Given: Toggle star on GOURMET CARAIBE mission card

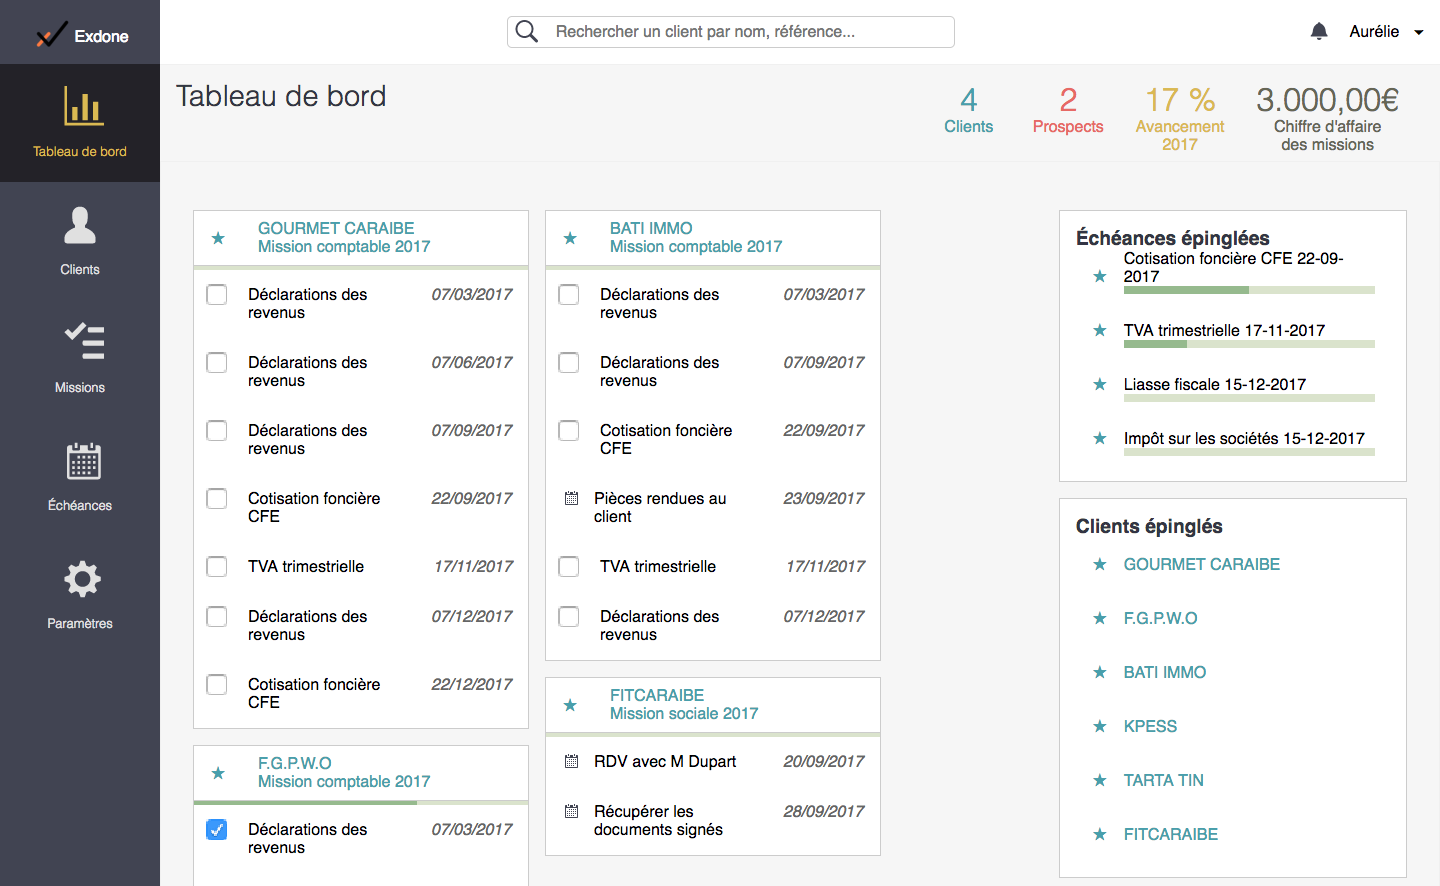Looking at the screenshot, I should 218,238.
